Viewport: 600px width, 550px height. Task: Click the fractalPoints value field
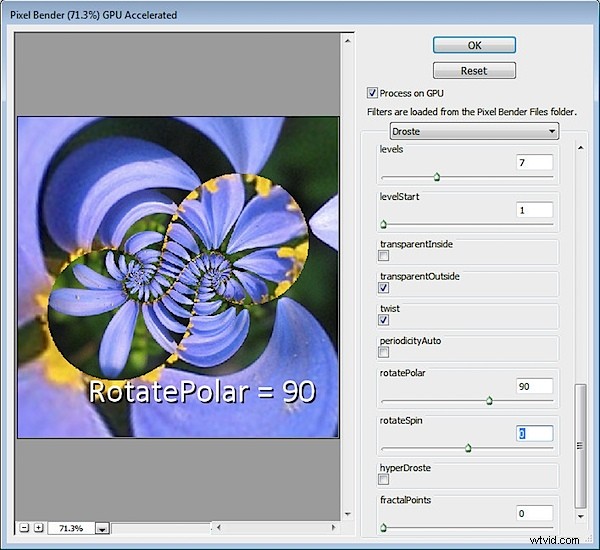(534, 513)
